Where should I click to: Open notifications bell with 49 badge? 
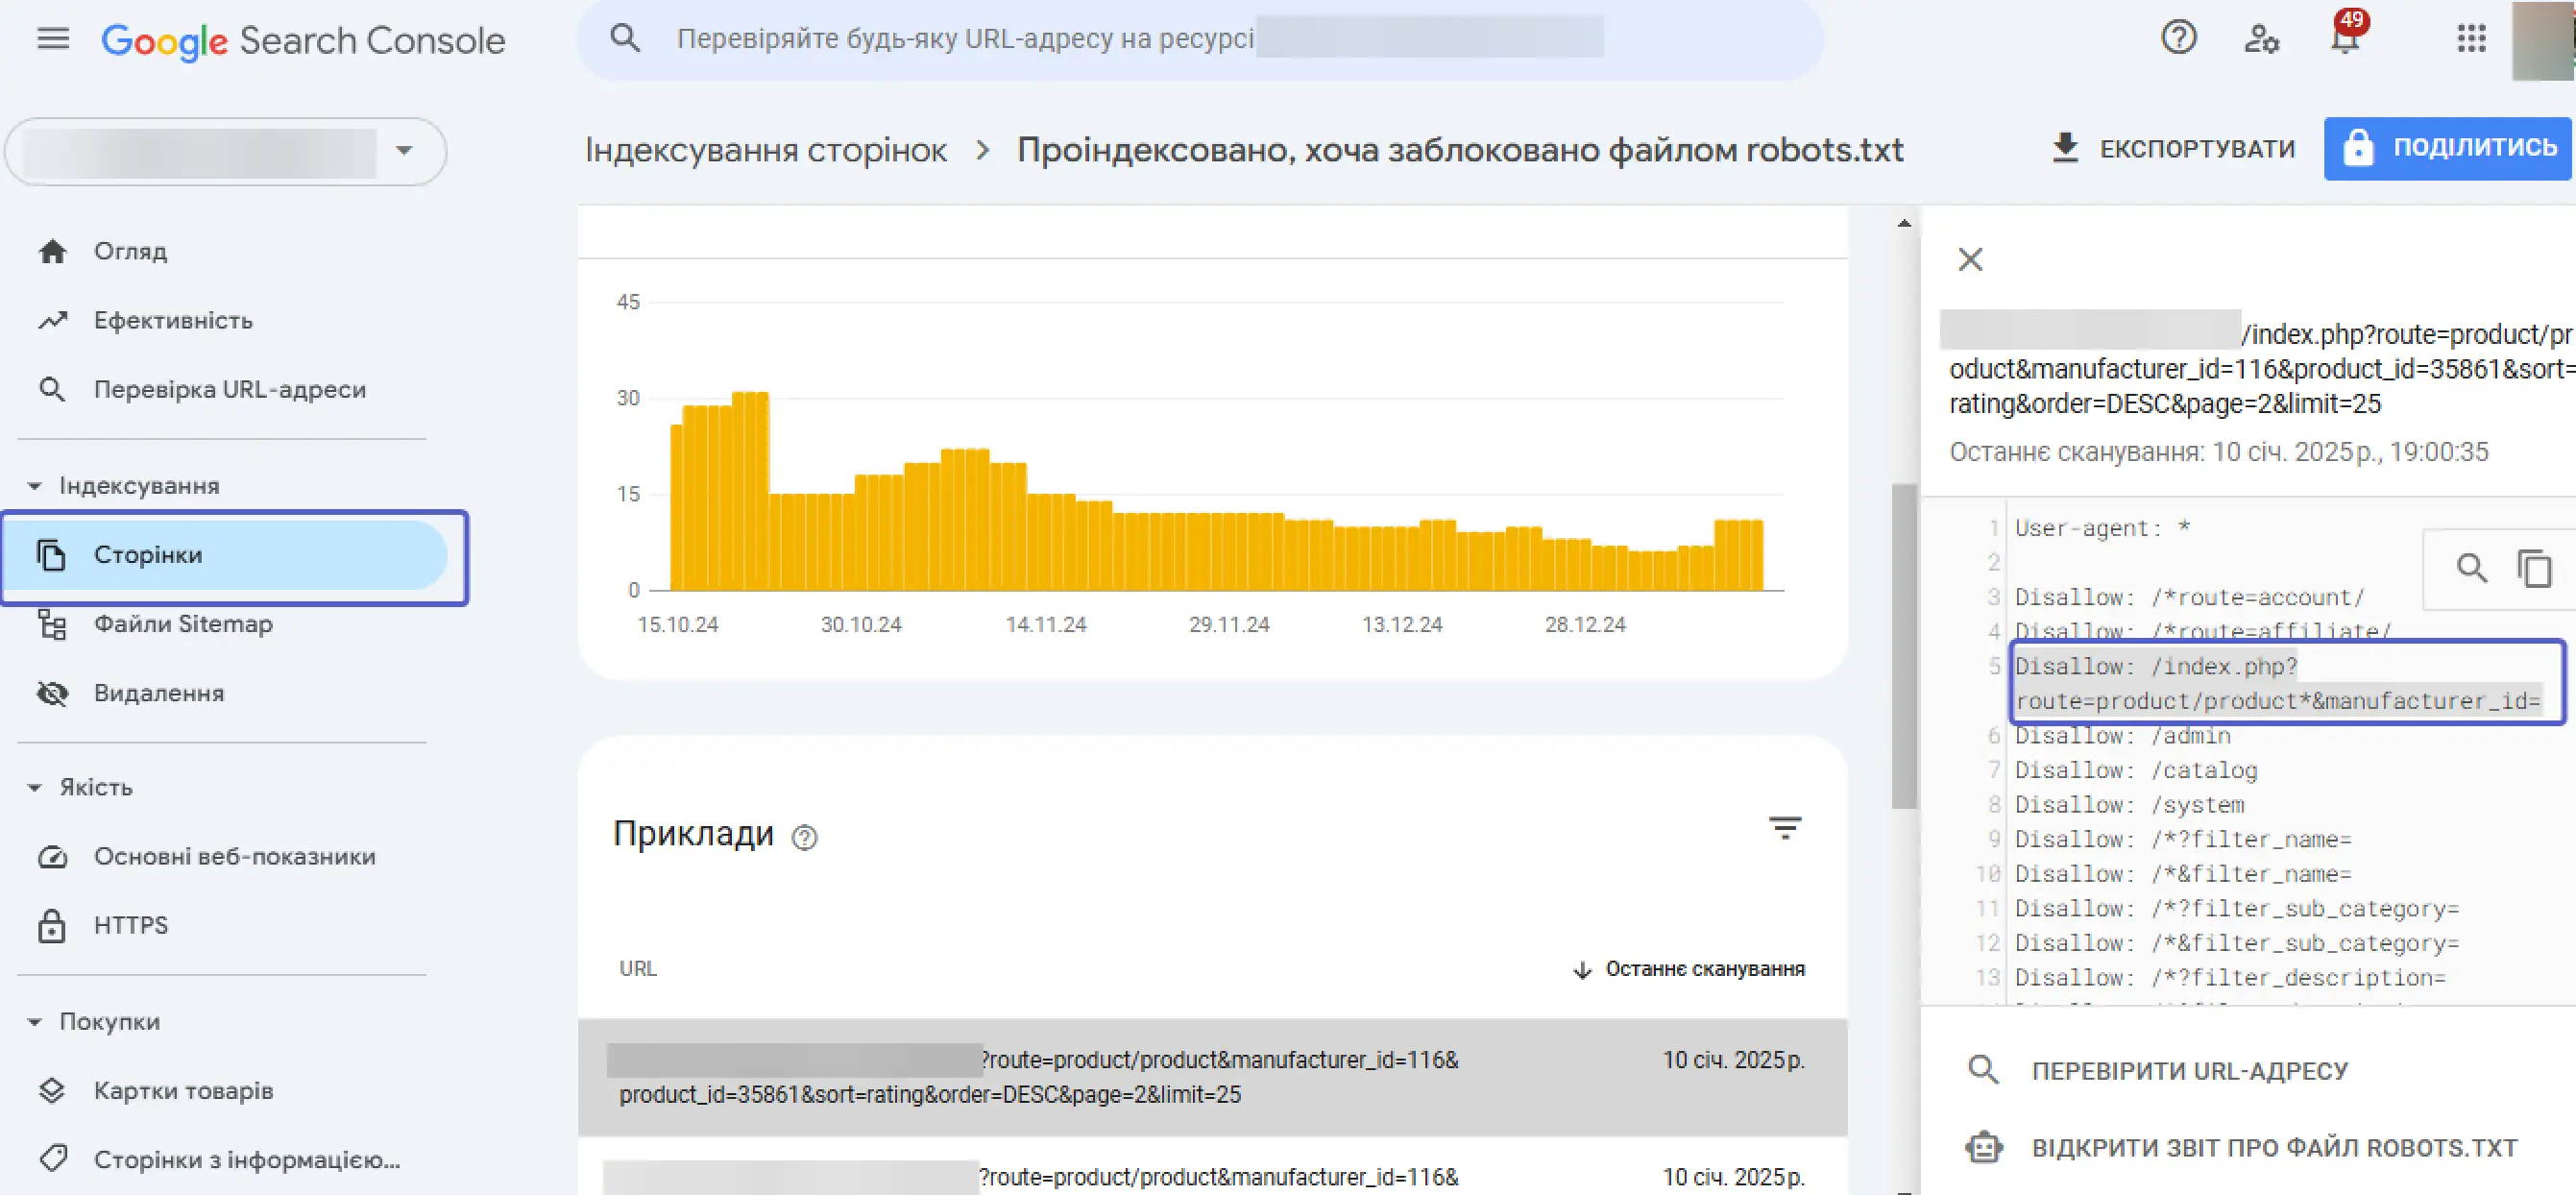point(2346,35)
